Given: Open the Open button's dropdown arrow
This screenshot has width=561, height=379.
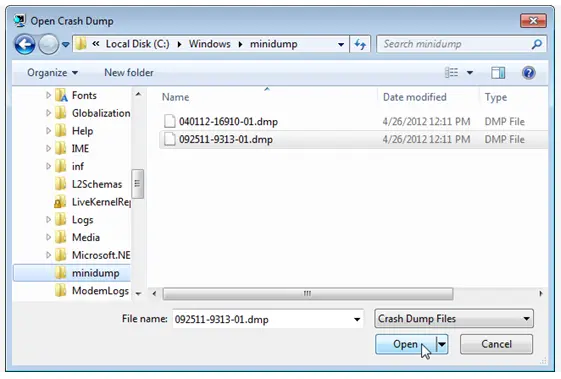Looking at the screenshot, I should point(442,344).
